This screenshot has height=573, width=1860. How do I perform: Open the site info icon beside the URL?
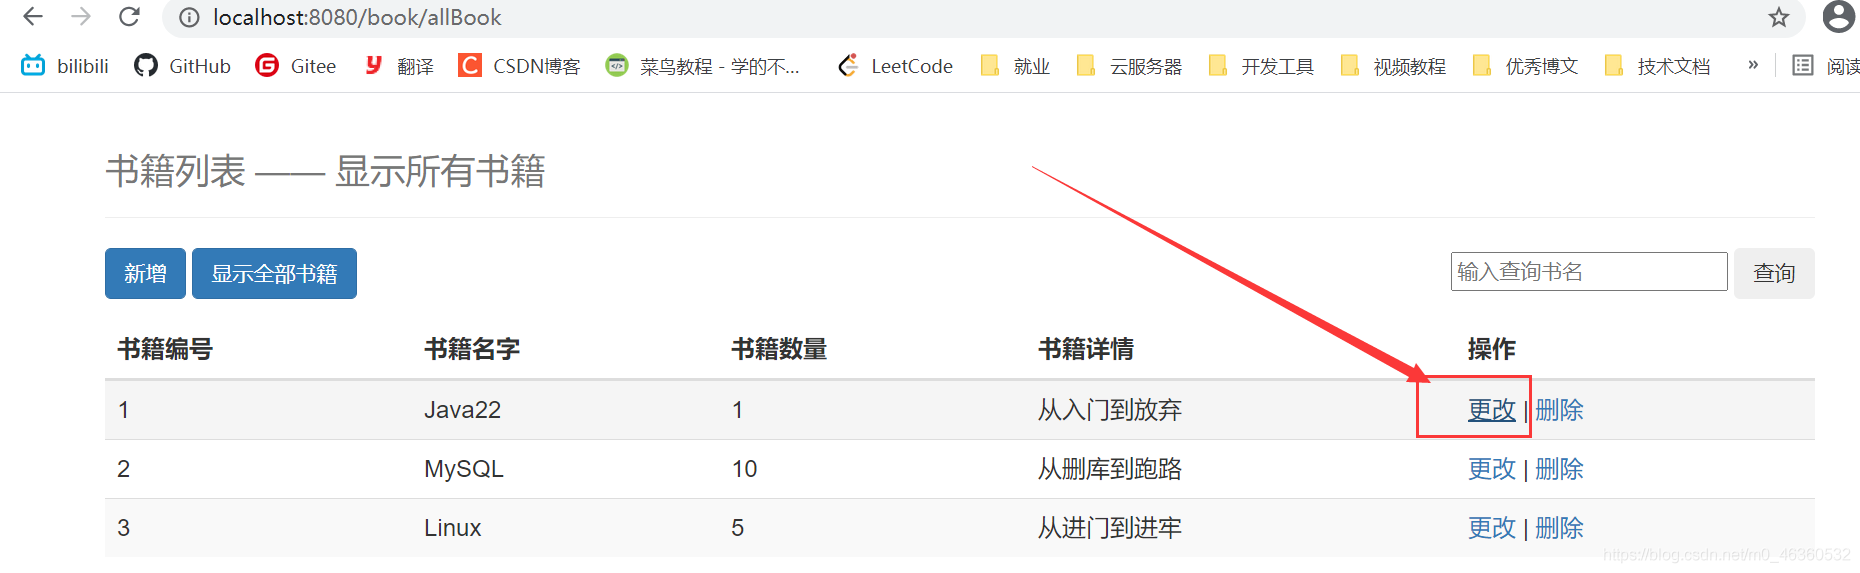[189, 17]
